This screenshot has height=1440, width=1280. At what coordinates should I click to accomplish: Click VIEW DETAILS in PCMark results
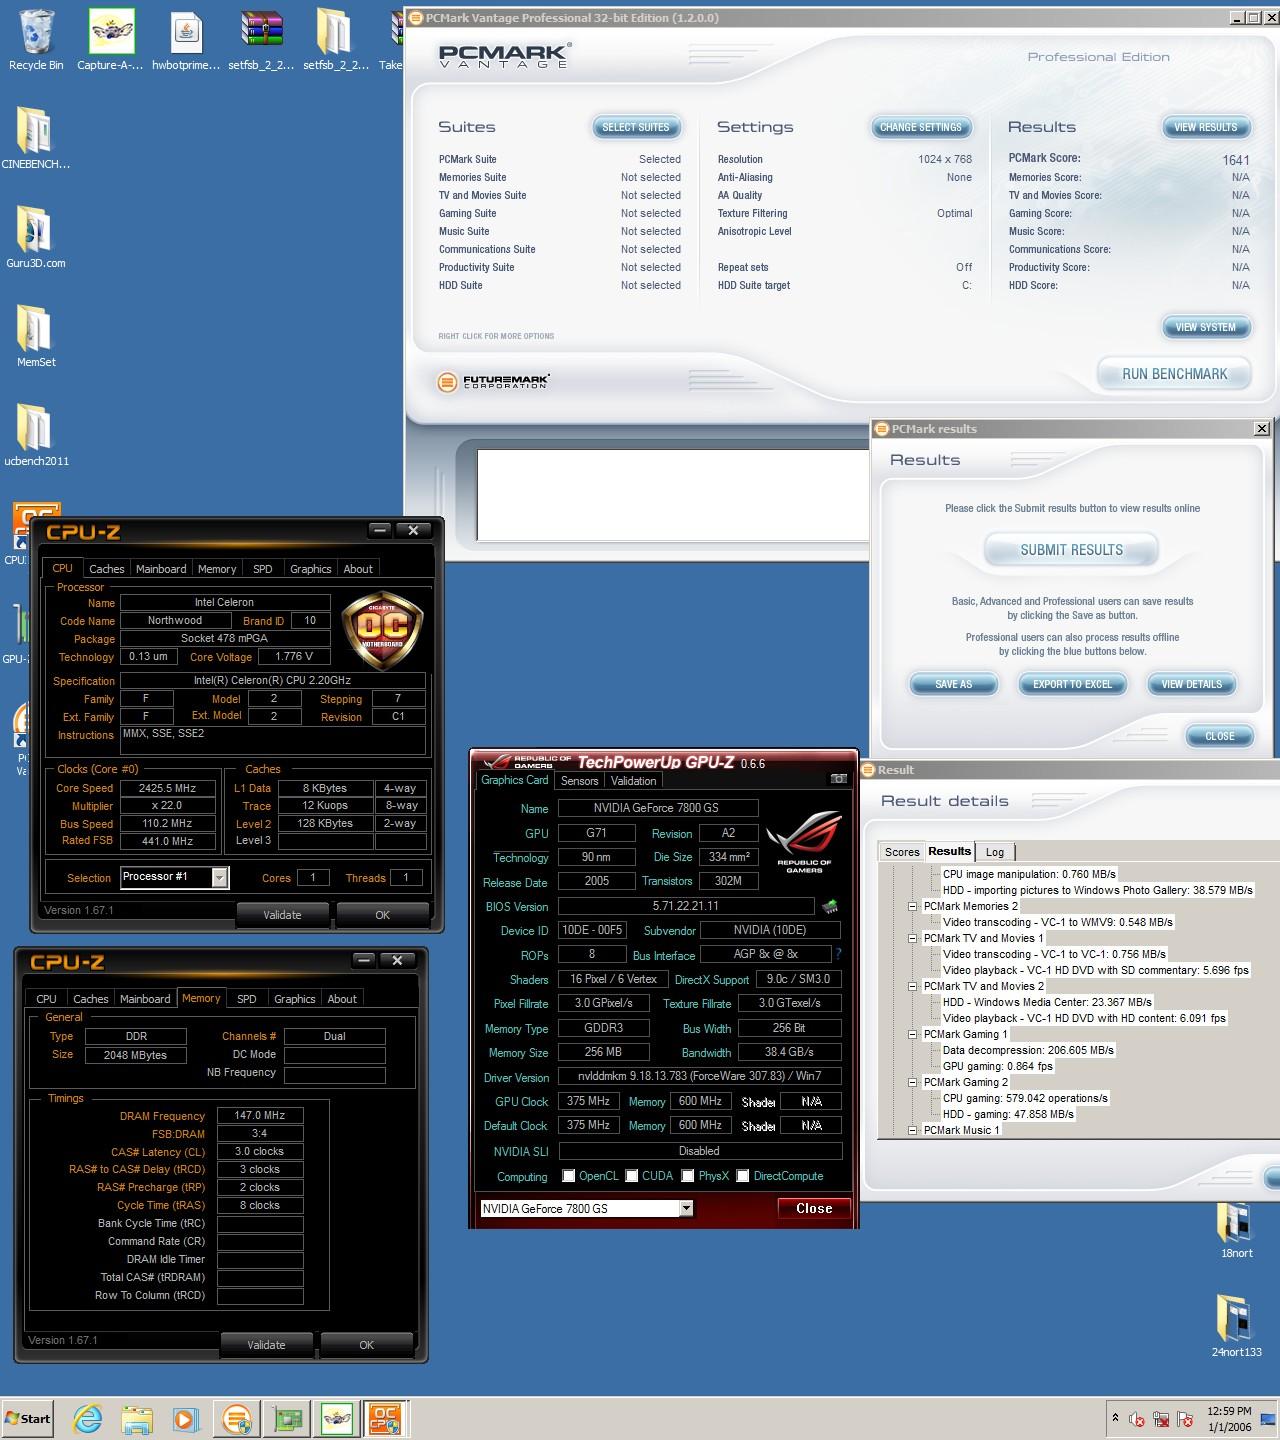pyautogui.click(x=1192, y=684)
